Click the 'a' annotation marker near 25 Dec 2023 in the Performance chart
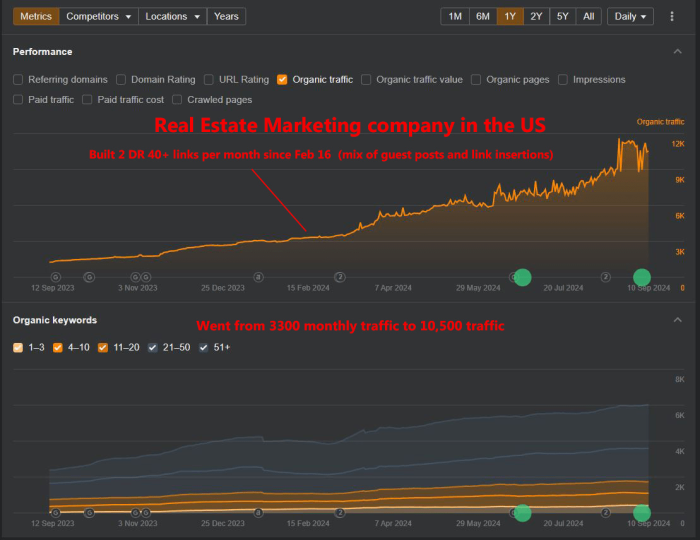 pos(258,277)
